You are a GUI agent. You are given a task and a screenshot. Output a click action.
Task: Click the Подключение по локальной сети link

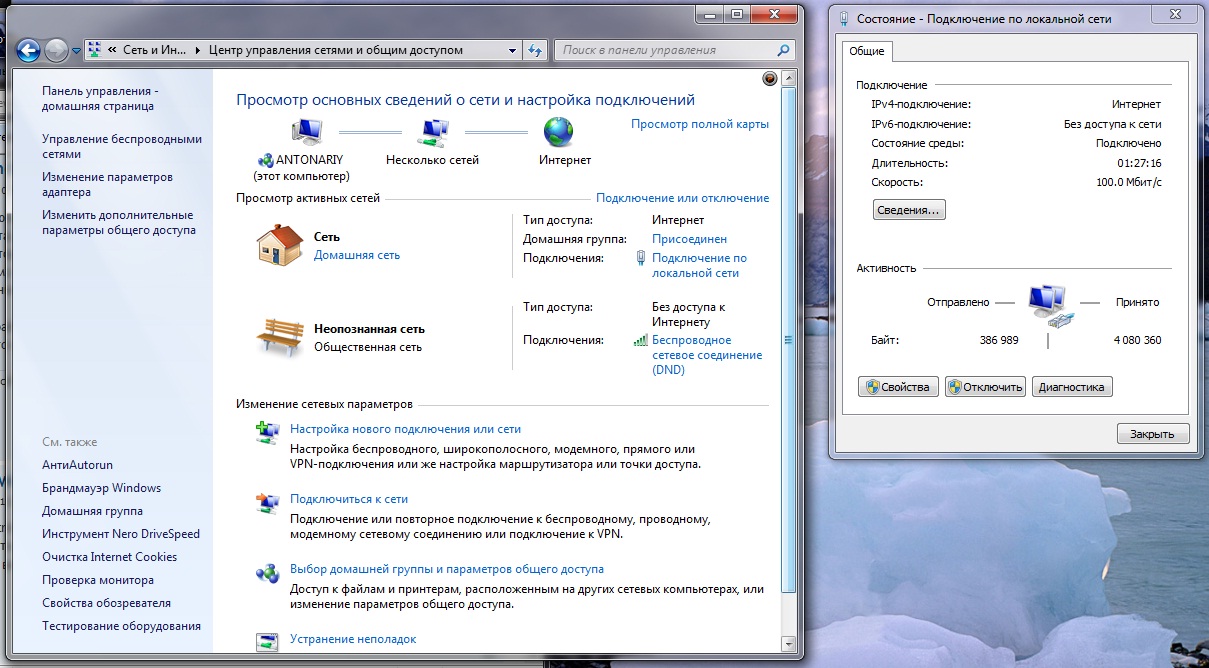coord(699,265)
